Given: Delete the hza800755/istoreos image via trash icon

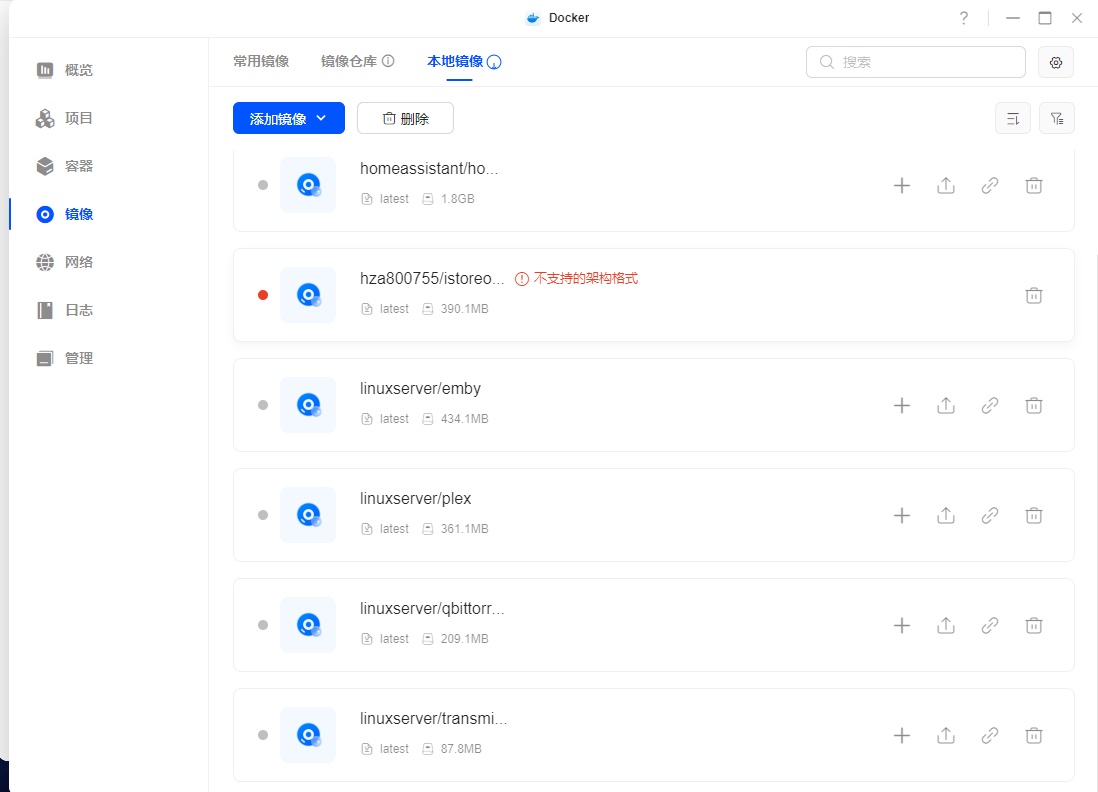Looking at the screenshot, I should coord(1034,295).
